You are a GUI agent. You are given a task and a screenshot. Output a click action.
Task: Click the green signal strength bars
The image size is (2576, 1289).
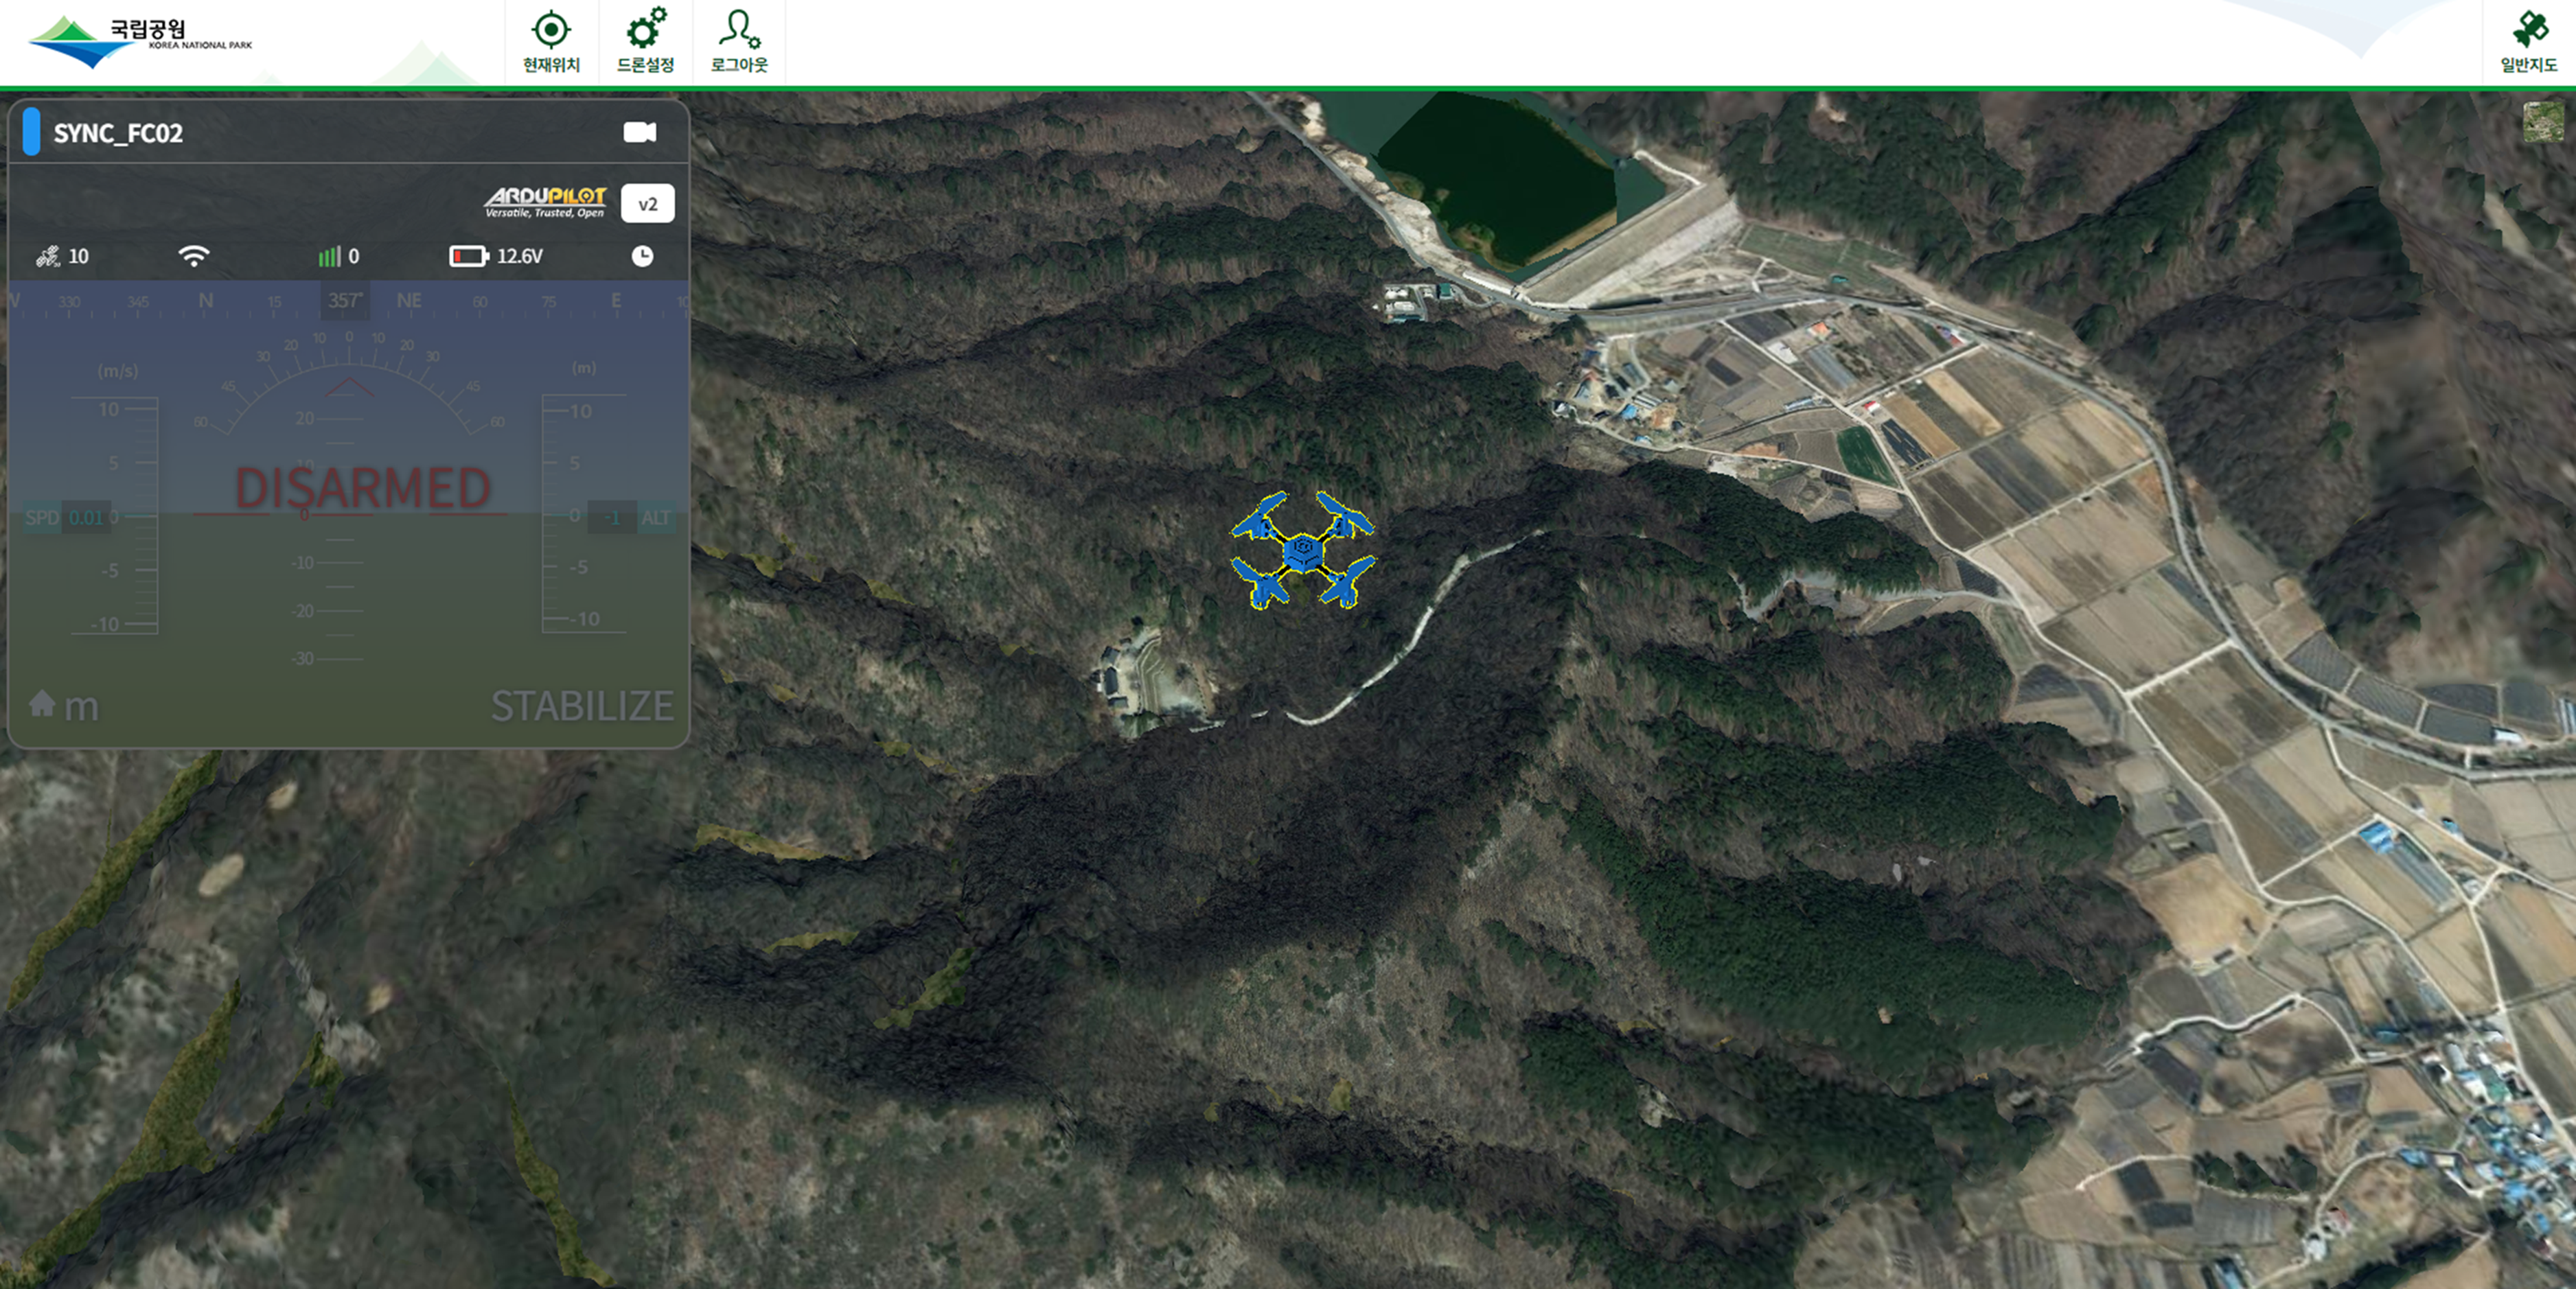click(x=329, y=257)
